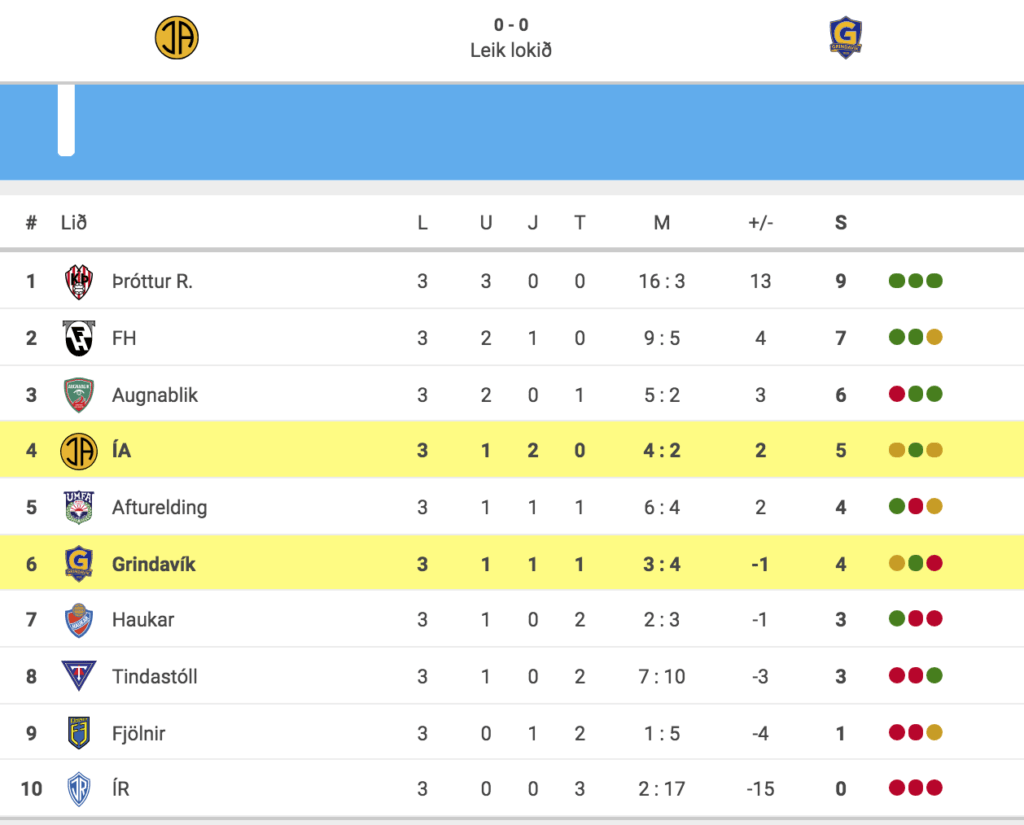Select the Tindastóll triangular crest
This screenshot has height=825, width=1024.
[79, 676]
